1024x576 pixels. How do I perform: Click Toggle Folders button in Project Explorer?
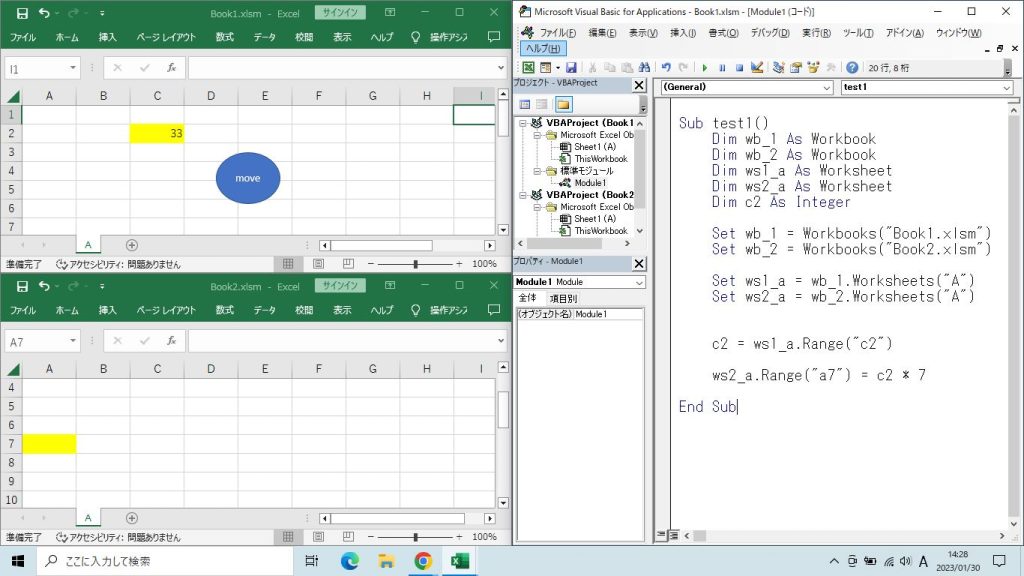[563, 104]
